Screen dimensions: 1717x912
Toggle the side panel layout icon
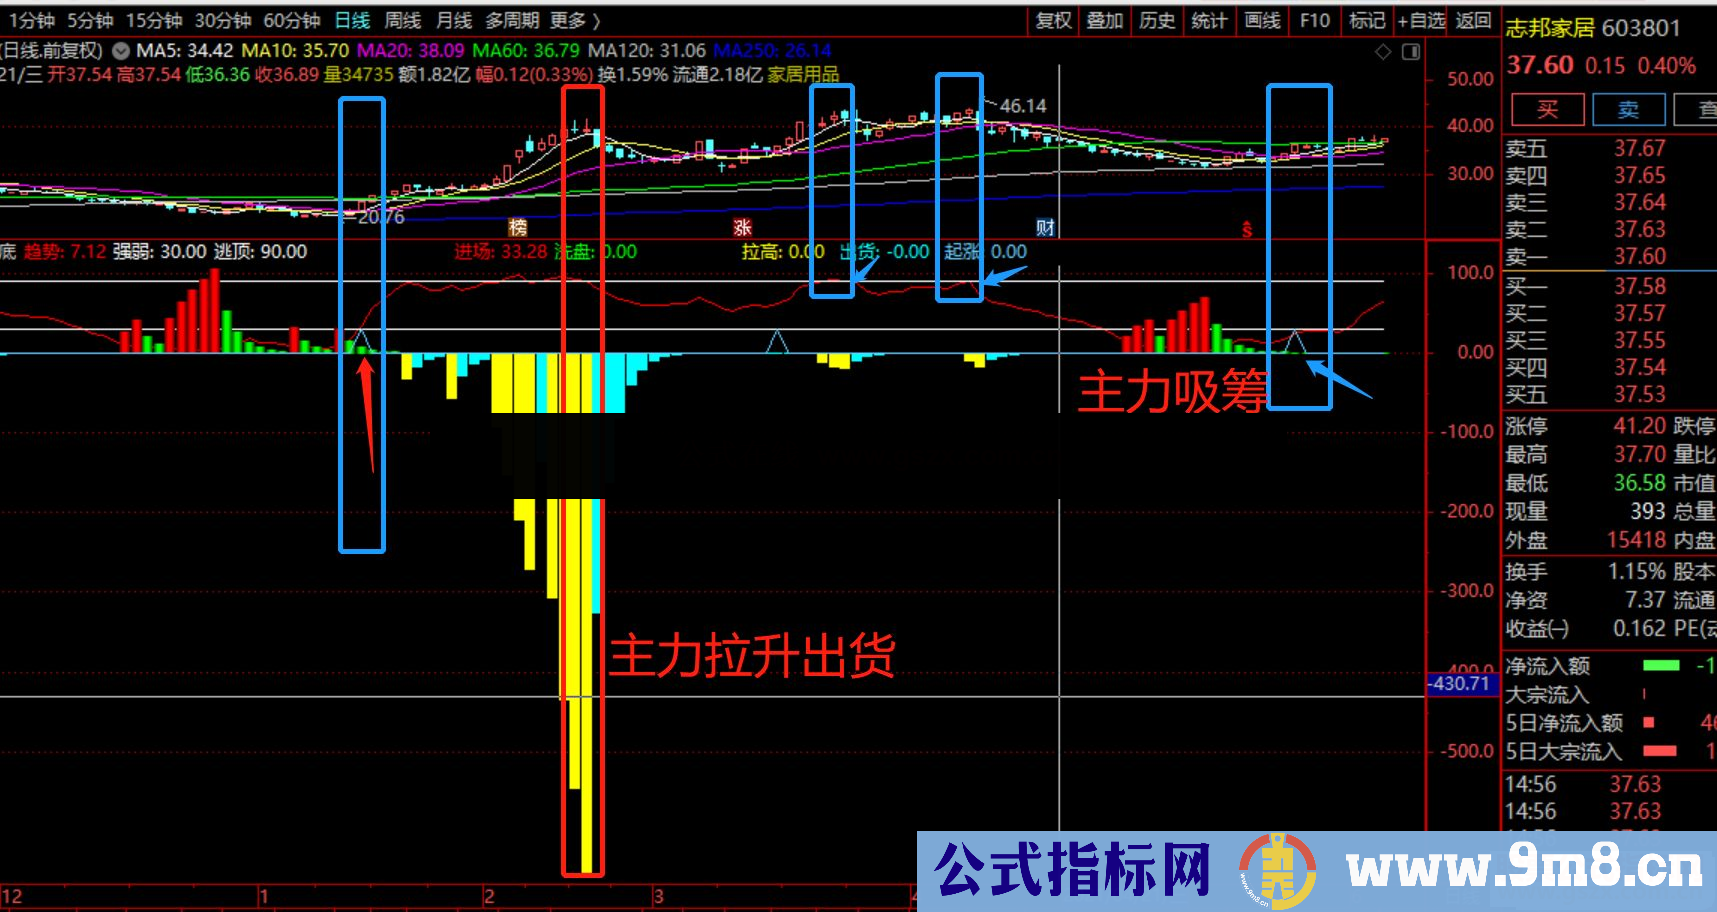click(x=1410, y=51)
